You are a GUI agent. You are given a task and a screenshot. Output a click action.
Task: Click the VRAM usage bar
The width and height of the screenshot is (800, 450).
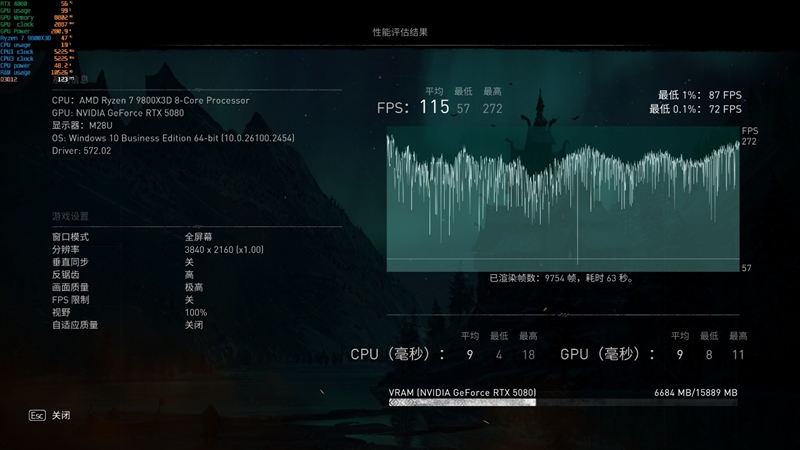point(563,402)
